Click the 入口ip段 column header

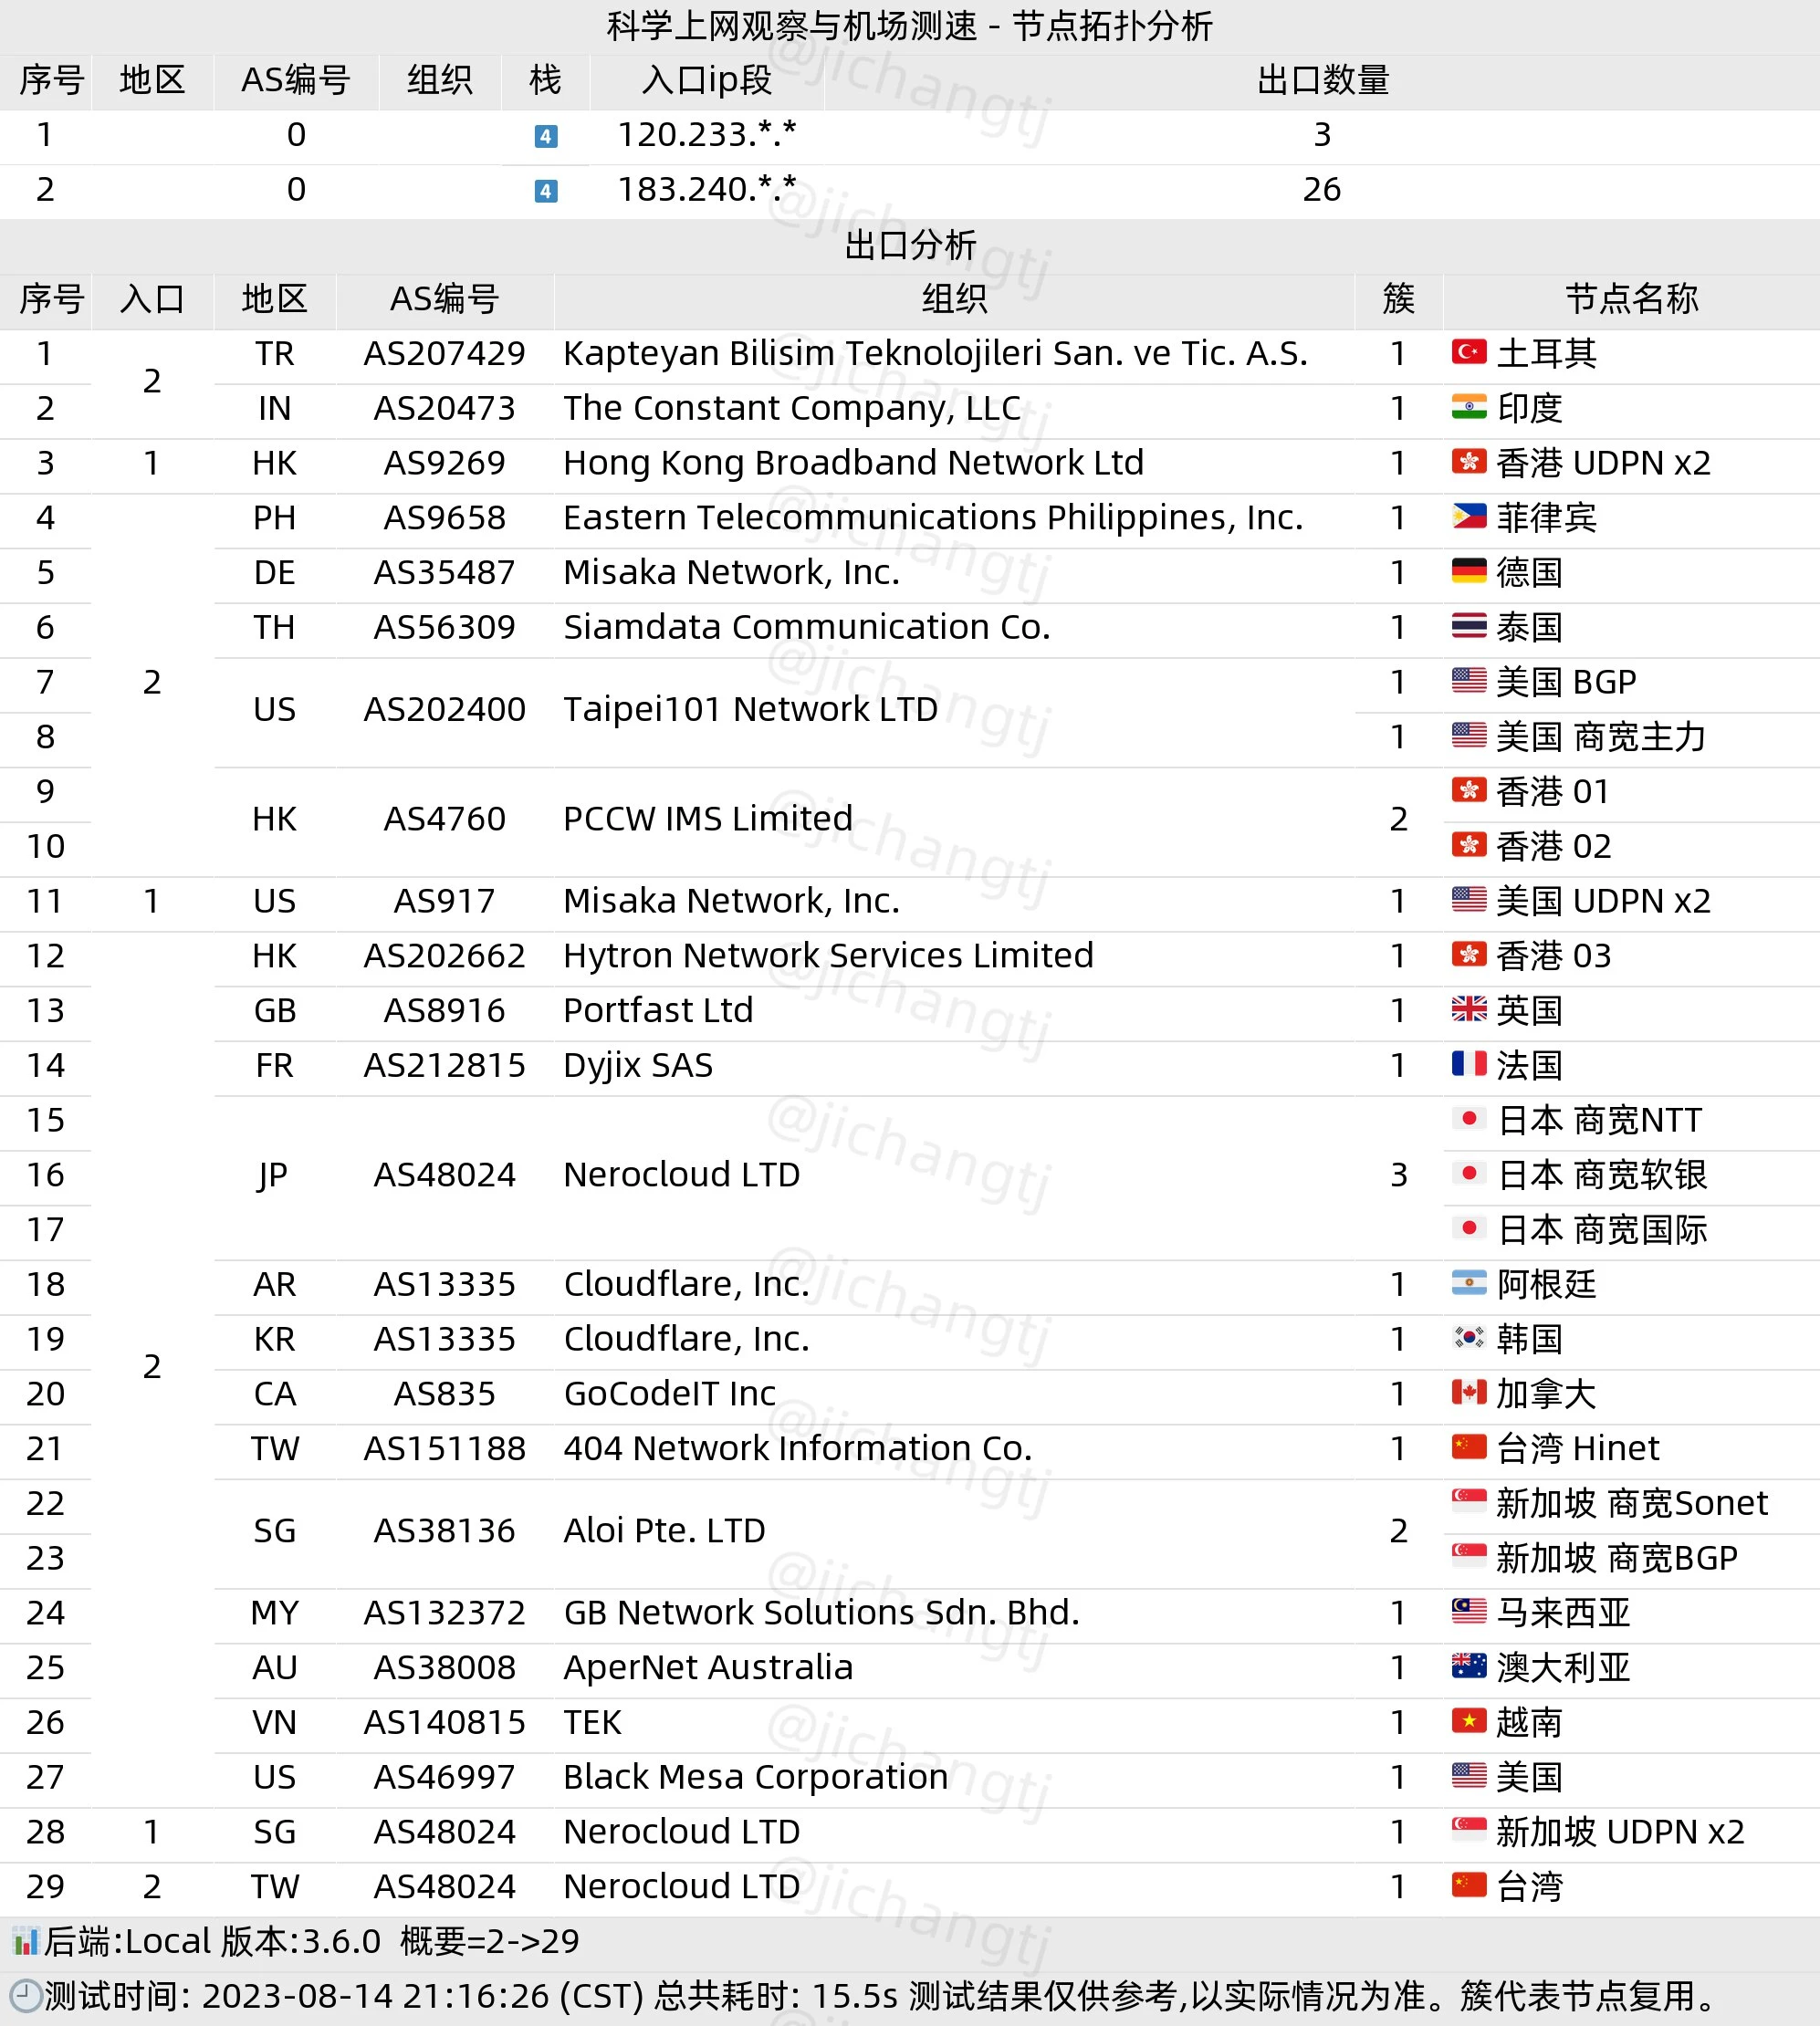click(x=706, y=80)
